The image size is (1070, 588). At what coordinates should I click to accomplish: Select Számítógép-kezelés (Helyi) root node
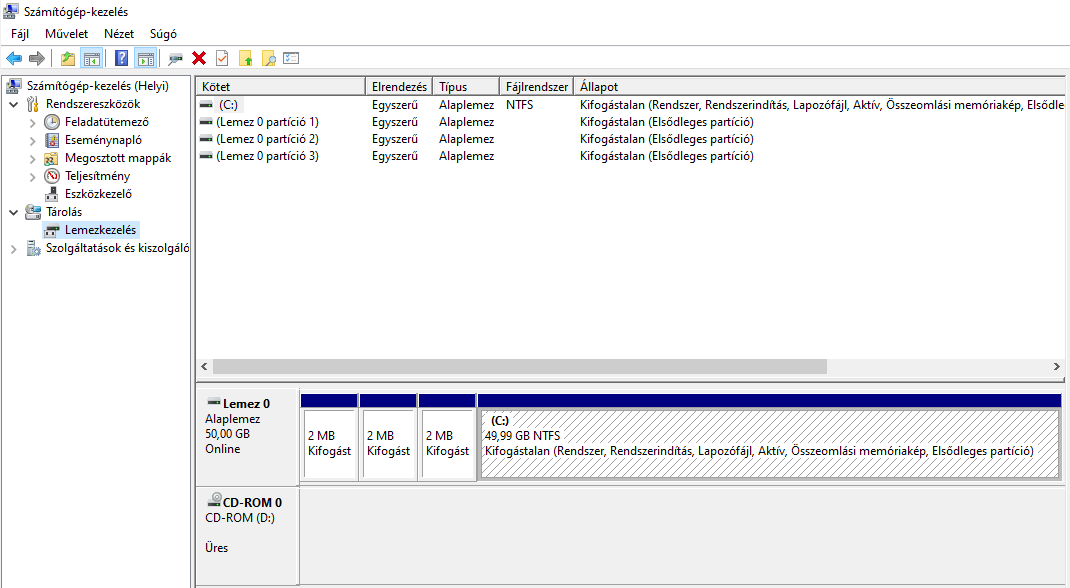tap(98, 86)
